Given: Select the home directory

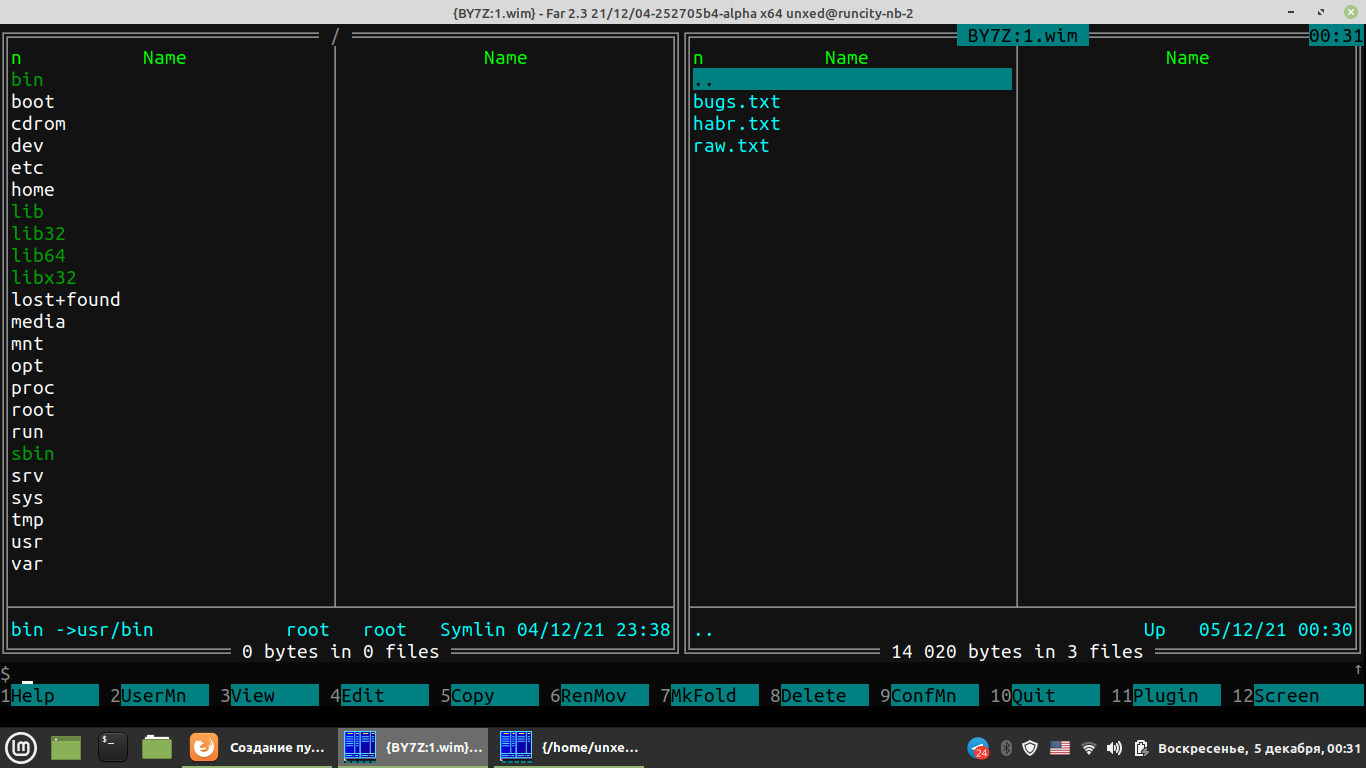Looking at the screenshot, I should [x=33, y=189].
